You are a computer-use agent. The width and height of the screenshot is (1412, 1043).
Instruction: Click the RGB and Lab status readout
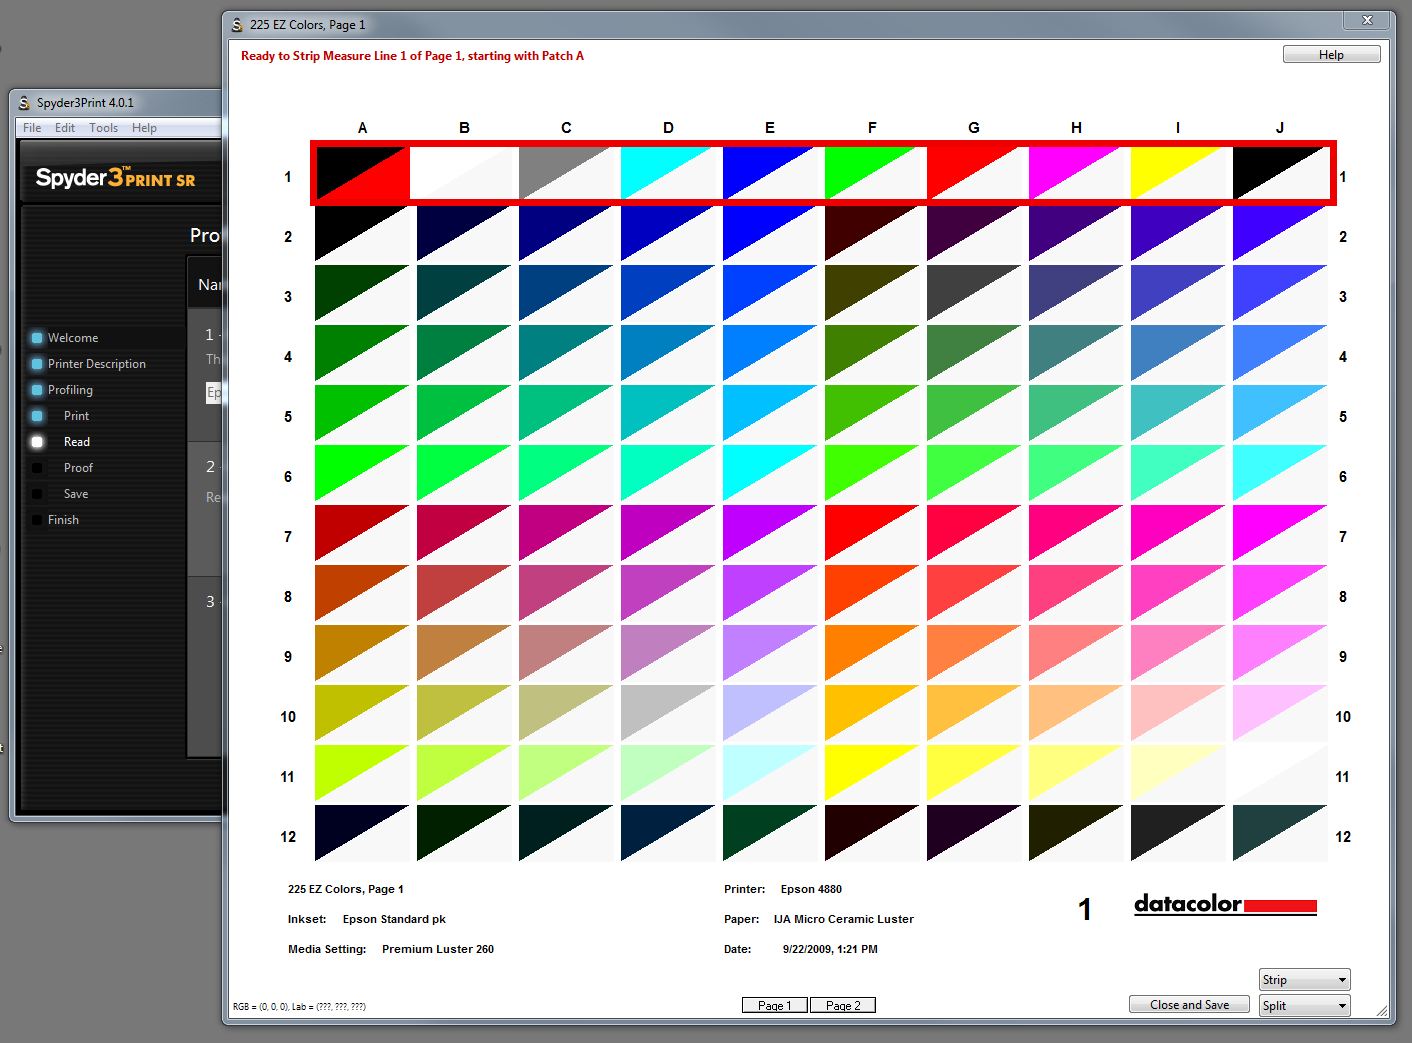[x=299, y=1007]
